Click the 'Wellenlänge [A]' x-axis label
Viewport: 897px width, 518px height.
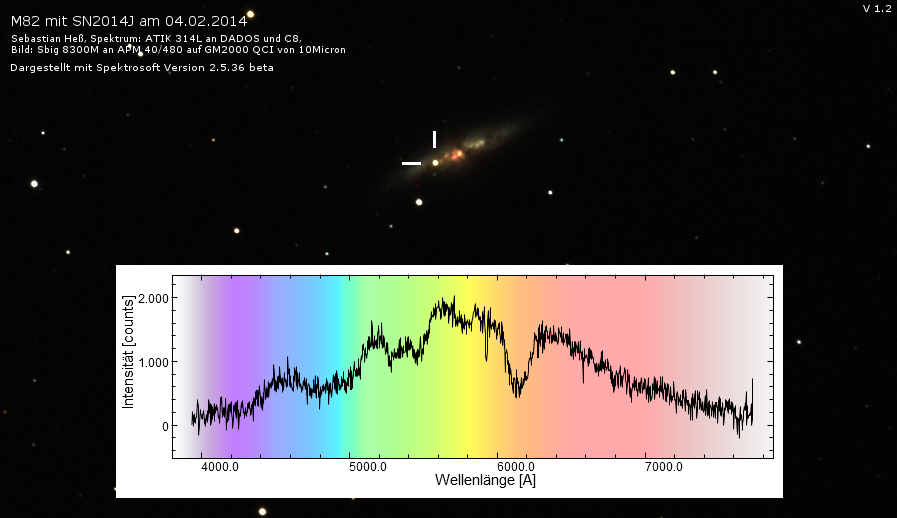(x=485, y=481)
